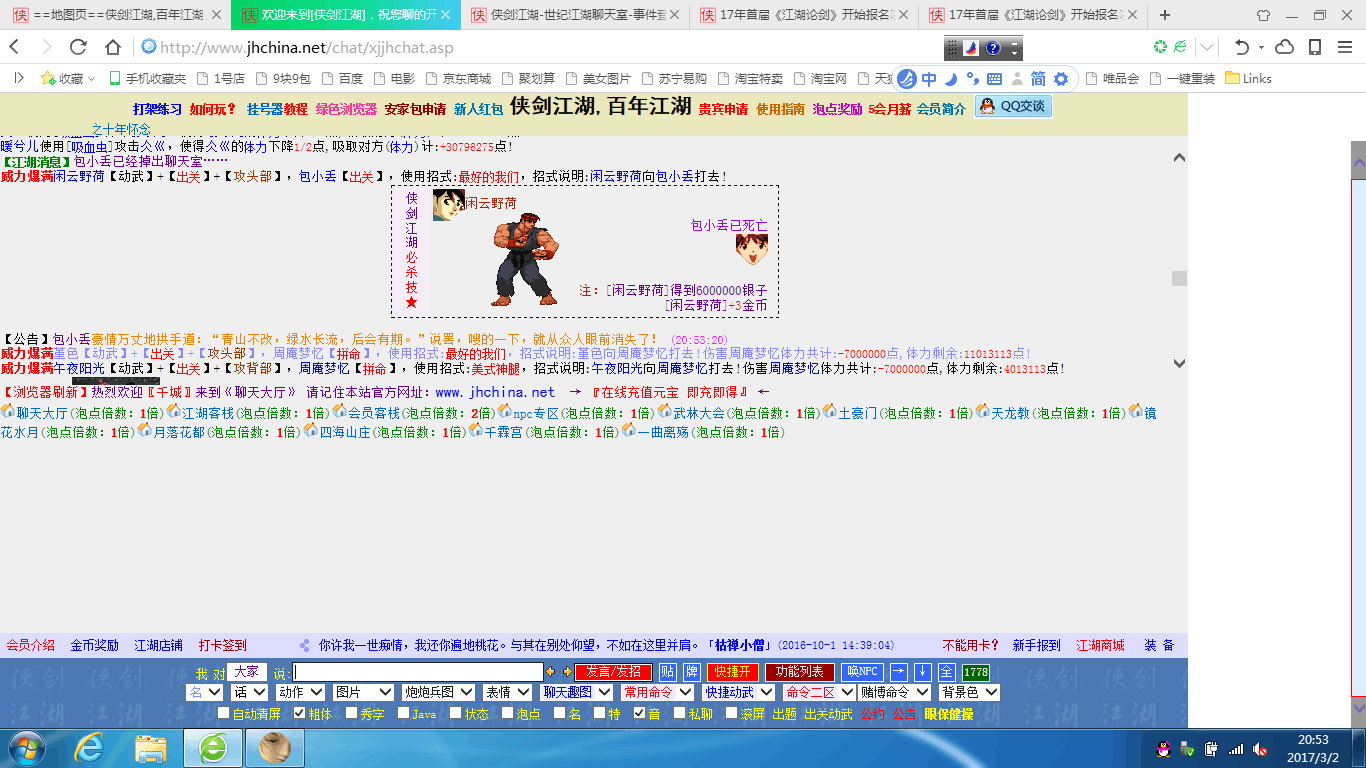Click the 闲云野荷 avatar picture
The image size is (1366, 768).
pyautogui.click(x=449, y=204)
